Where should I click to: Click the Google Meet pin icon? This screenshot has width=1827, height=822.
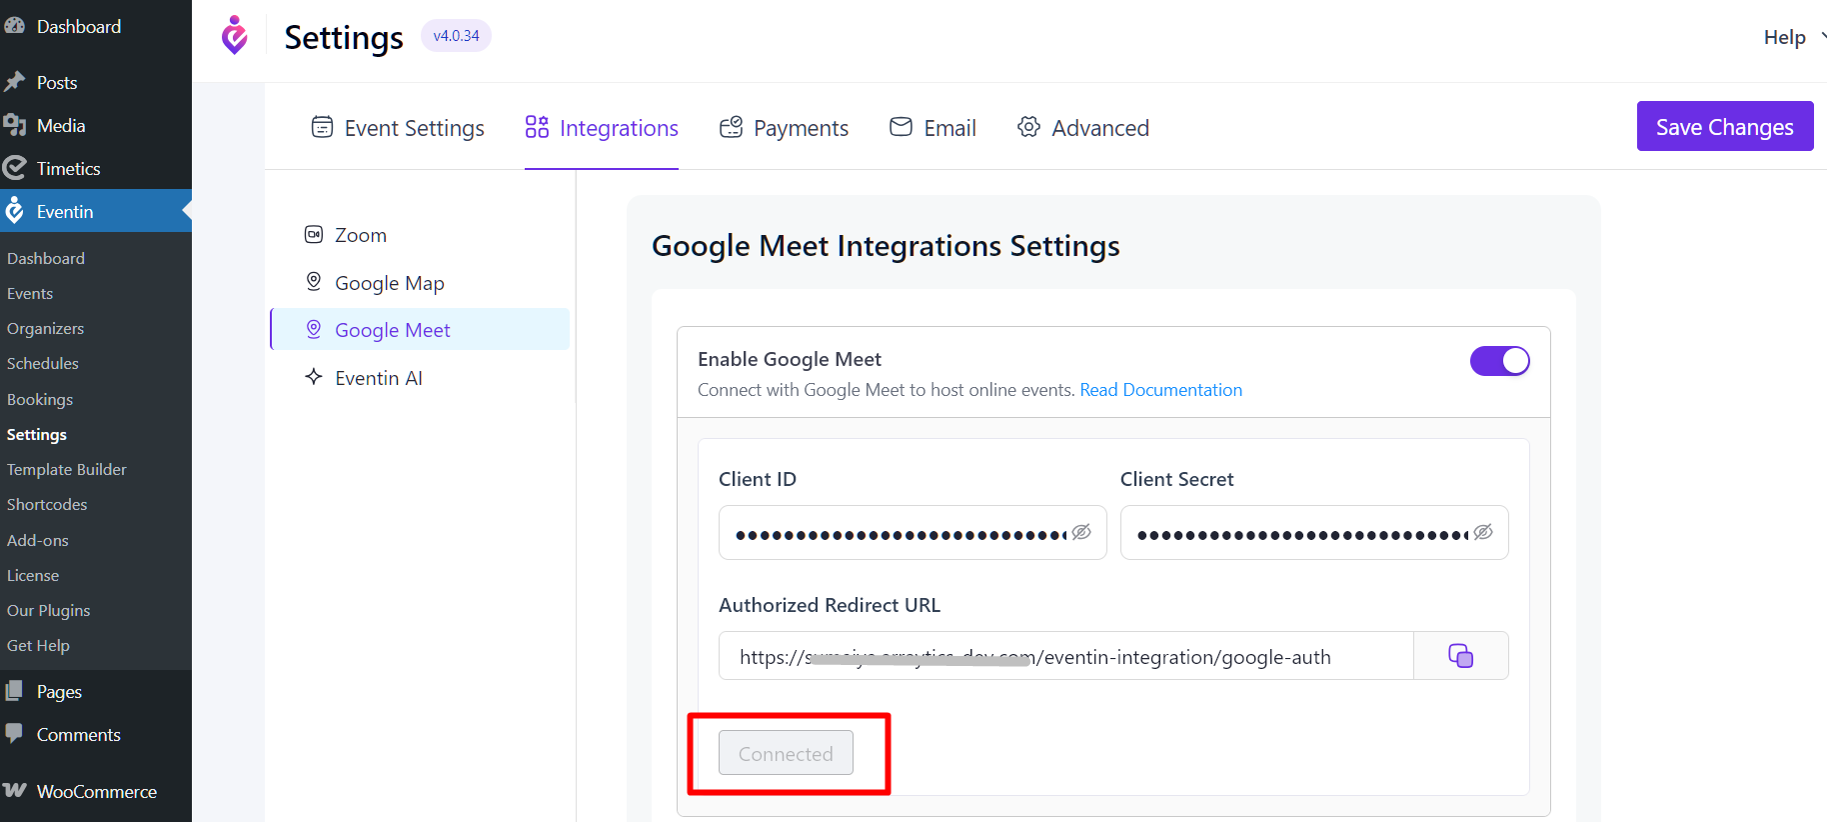pyautogui.click(x=314, y=329)
